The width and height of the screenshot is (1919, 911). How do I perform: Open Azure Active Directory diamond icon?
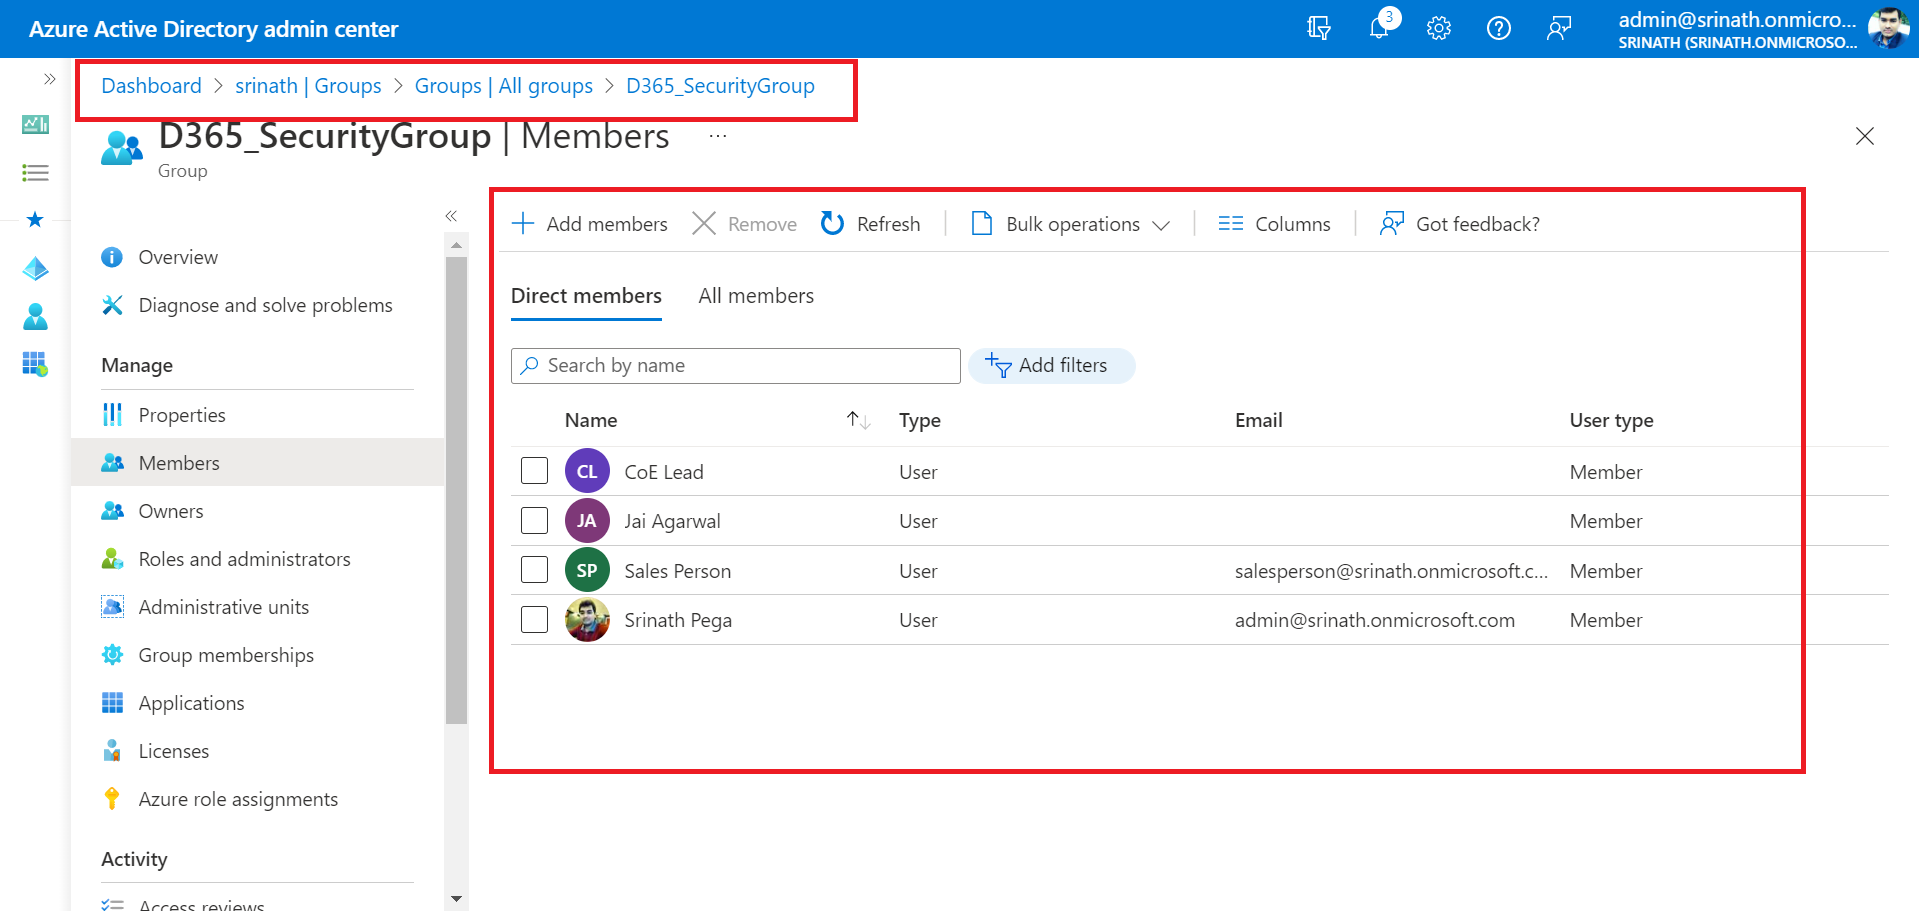pos(35,268)
